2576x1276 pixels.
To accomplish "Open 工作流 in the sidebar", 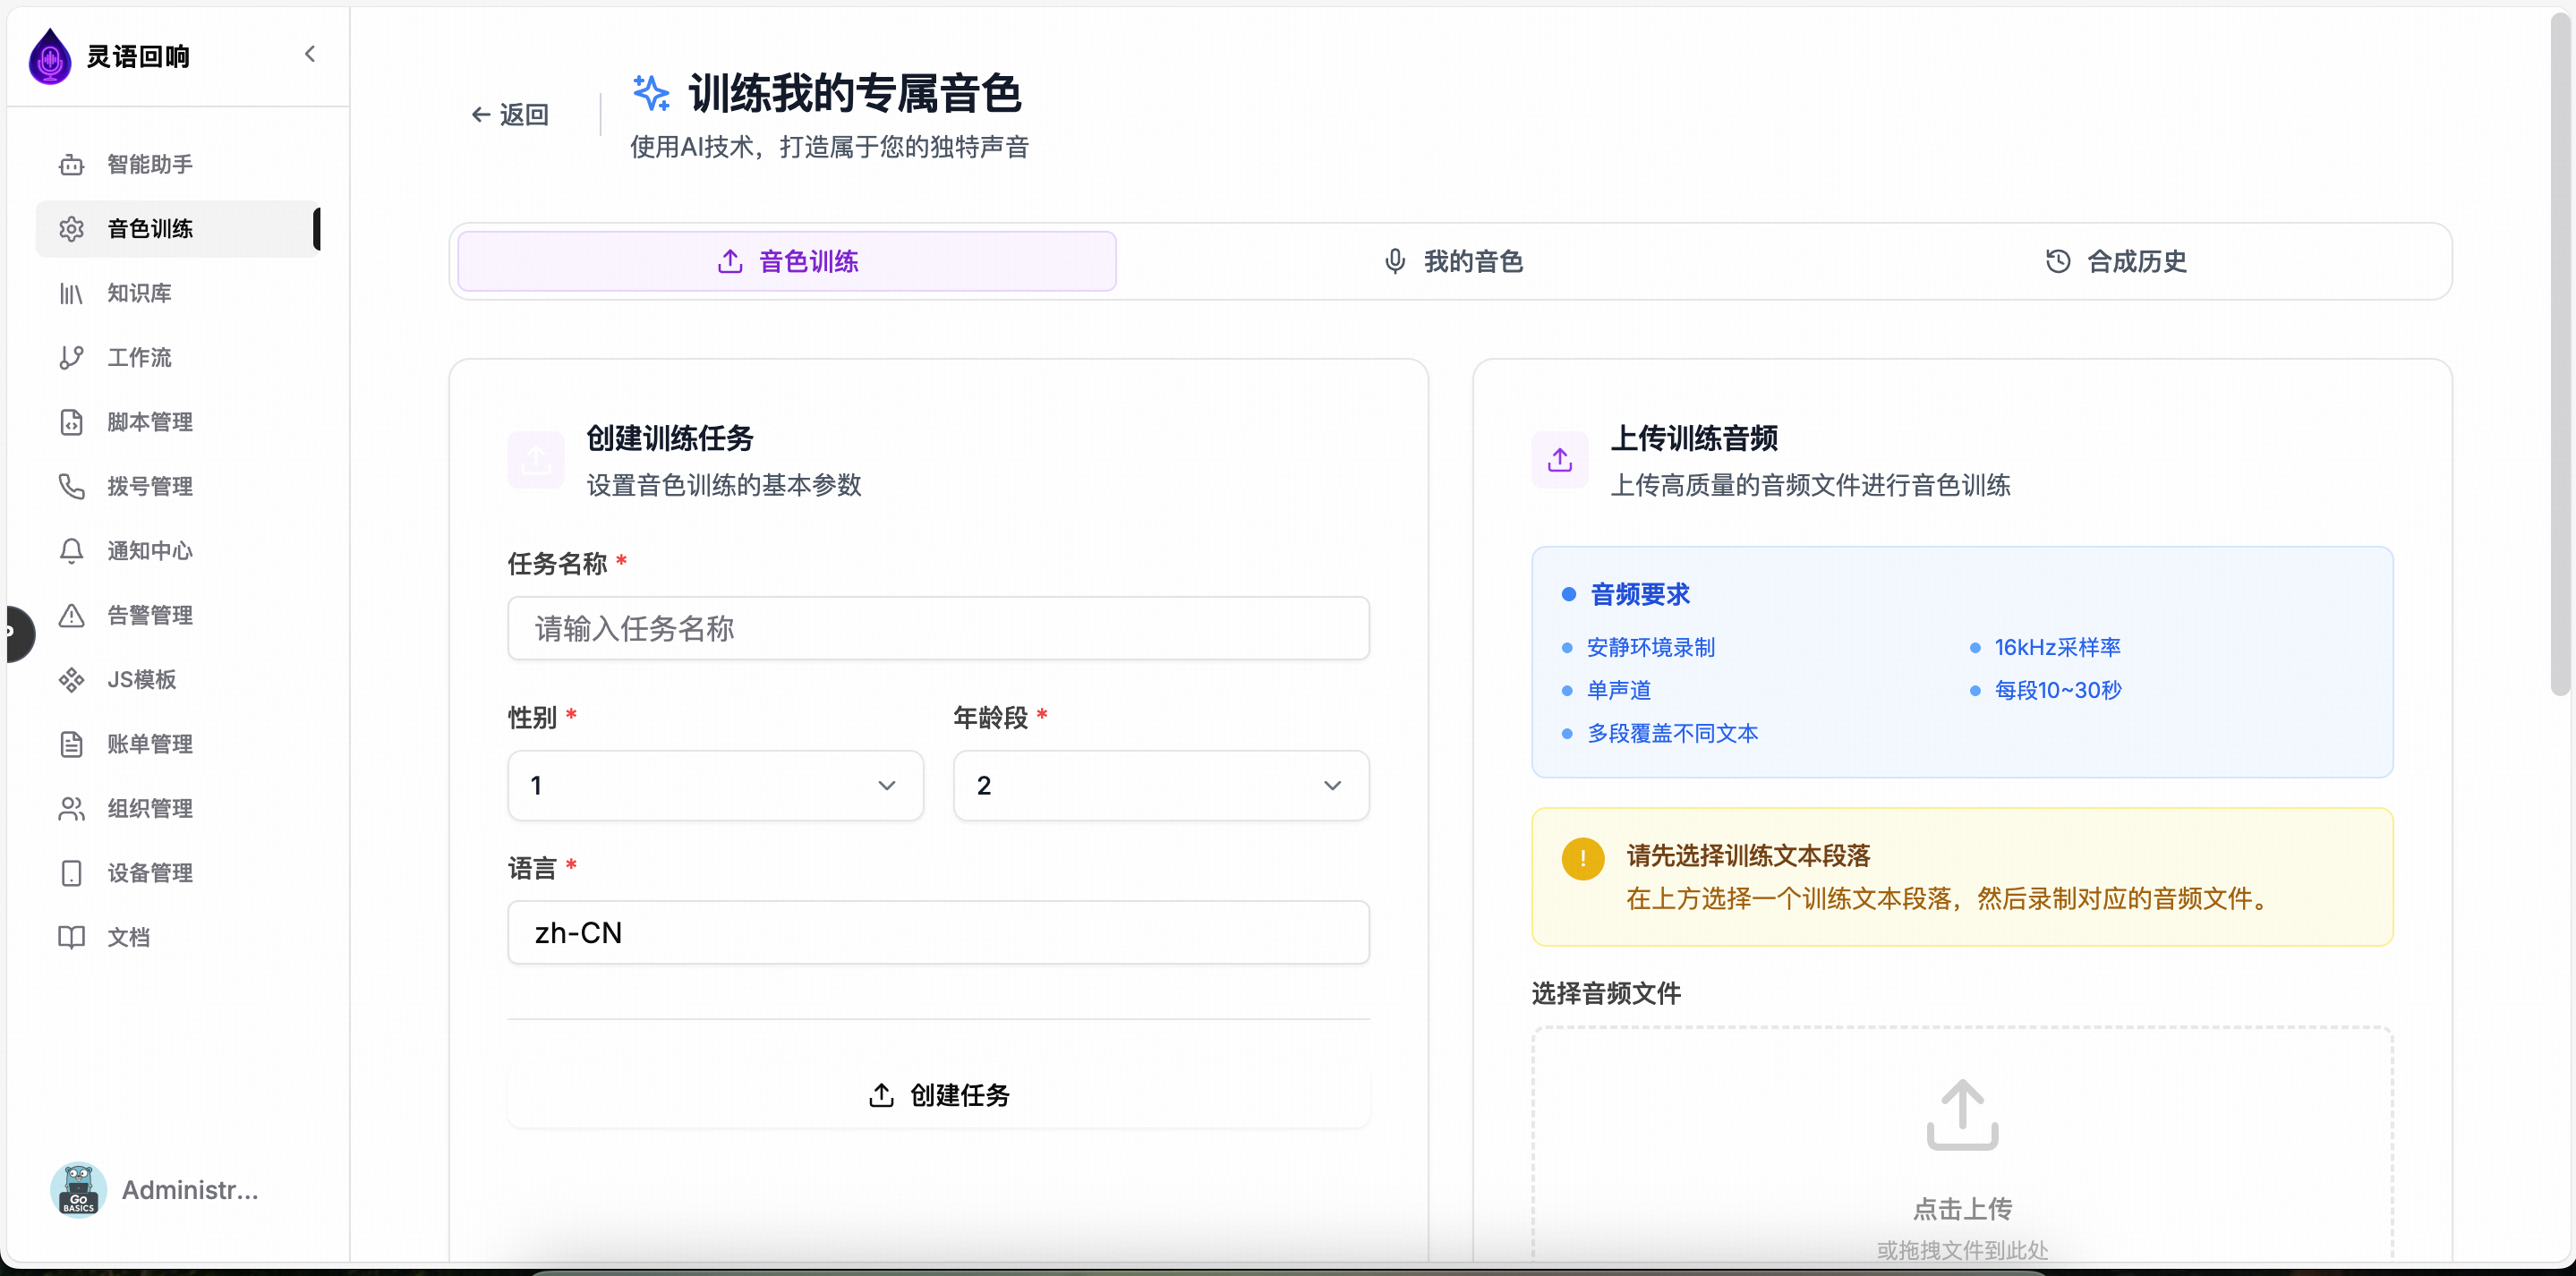I will click(x=178, y=358).
